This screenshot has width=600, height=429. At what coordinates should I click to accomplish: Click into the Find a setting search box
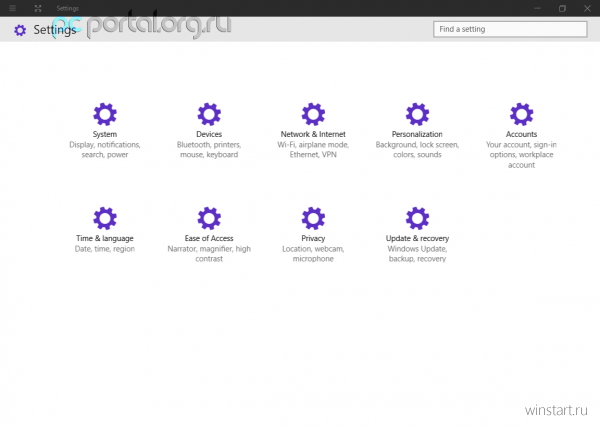pyautogui.click(x=510, y=29)
